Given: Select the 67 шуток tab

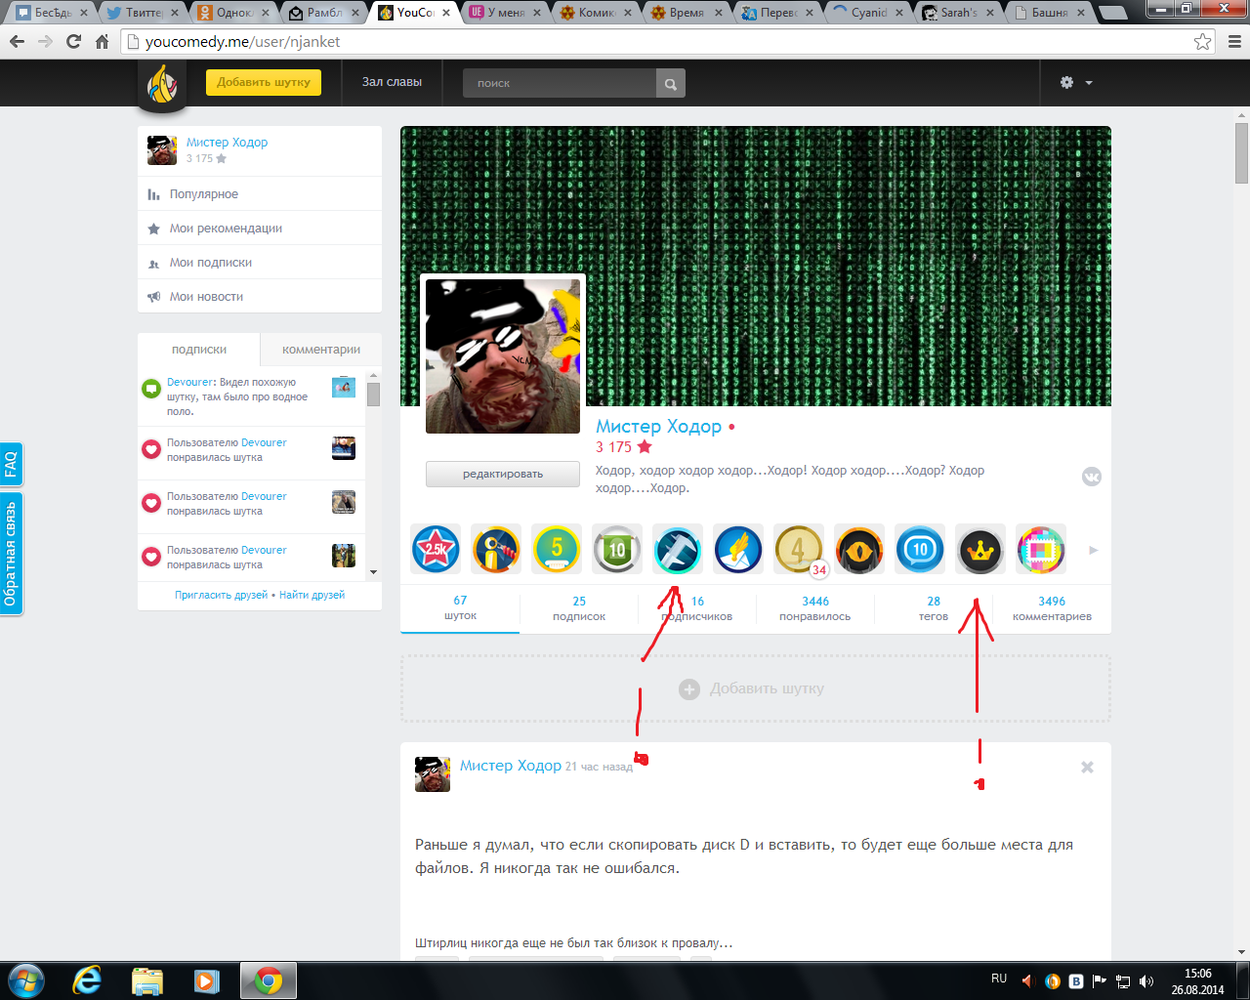Looking at the screenshot, I should click(x=460, y=608).
